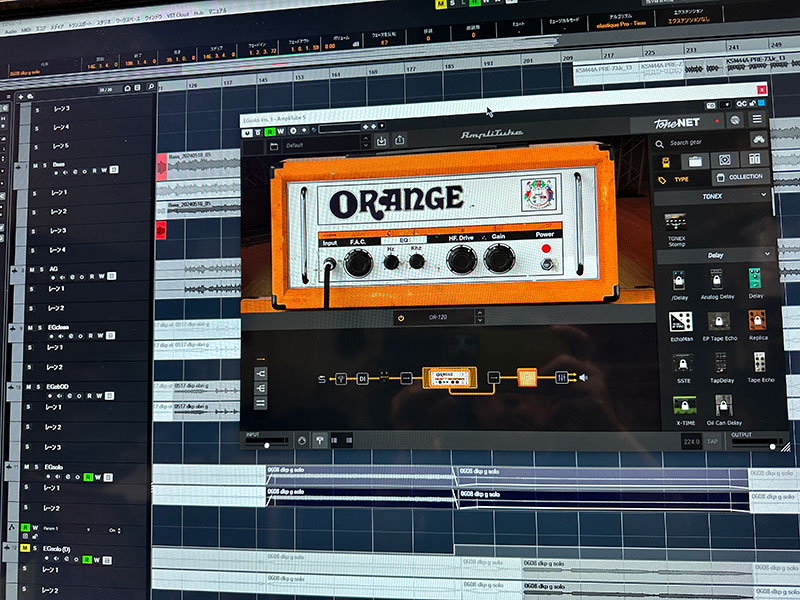Select the amp head gear category icon

[x=694, y=161]
